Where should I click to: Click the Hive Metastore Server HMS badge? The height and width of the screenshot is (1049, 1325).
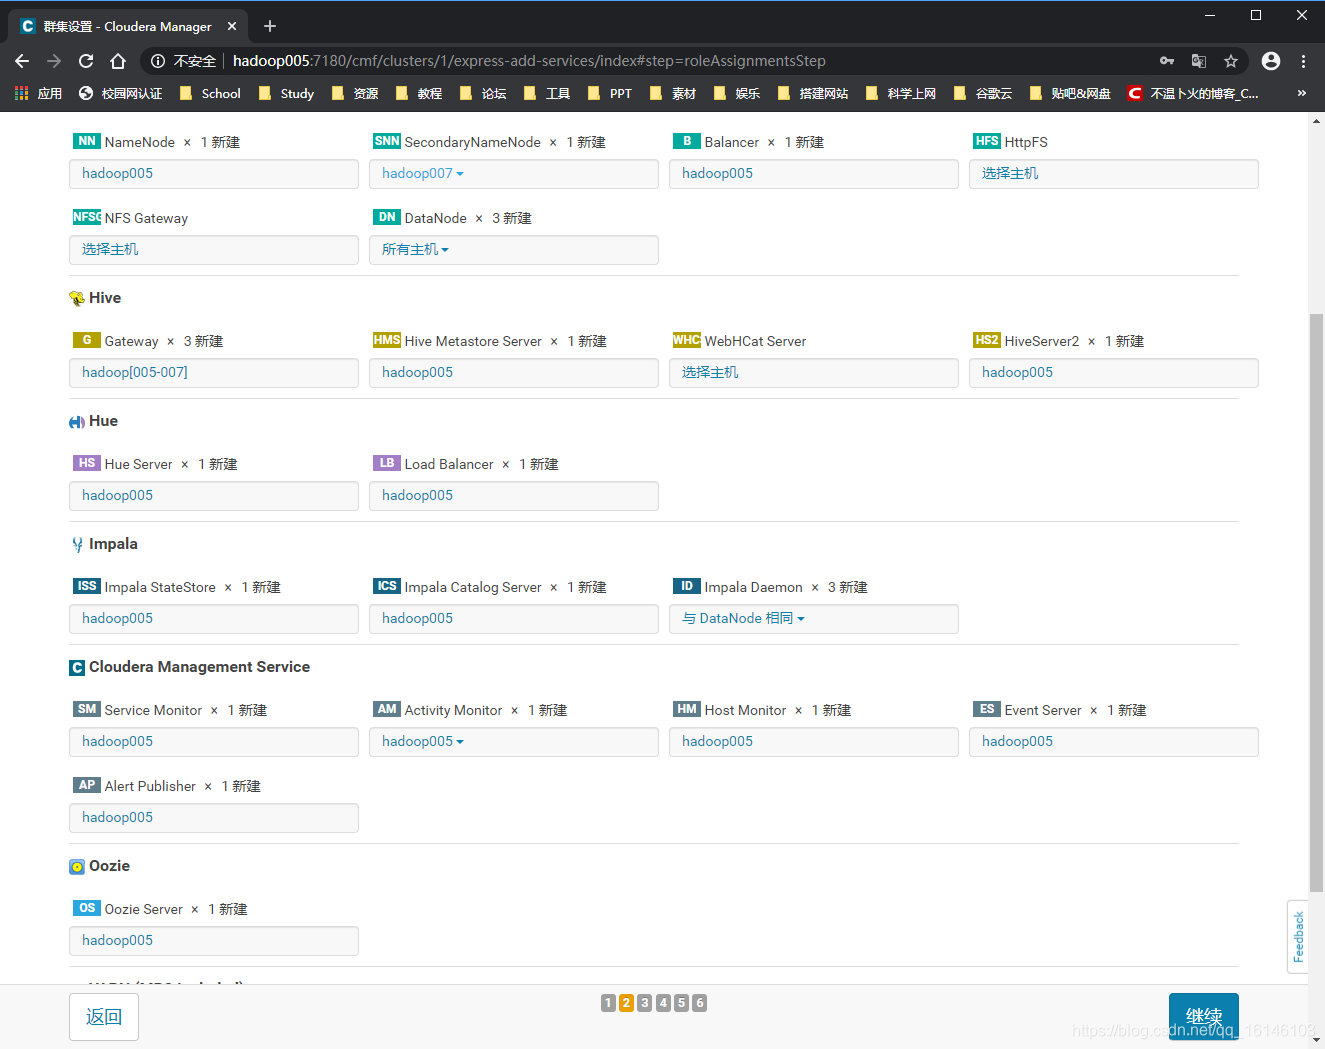[x=387, y=340]
